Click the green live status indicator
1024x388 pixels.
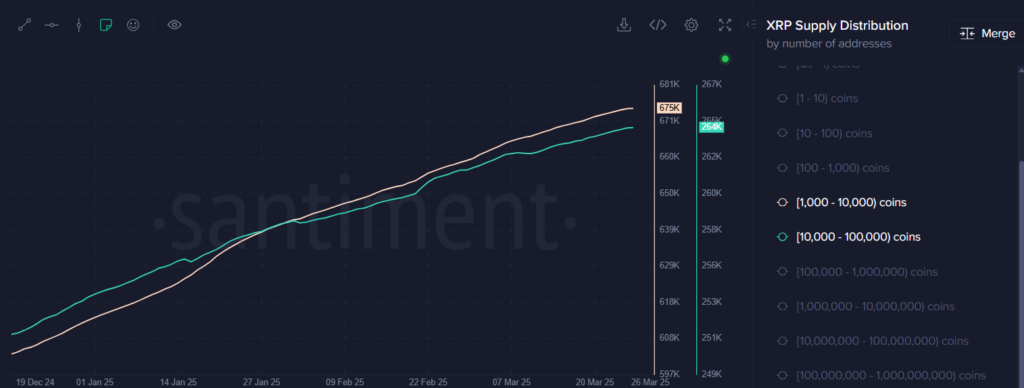click(725, 59)
